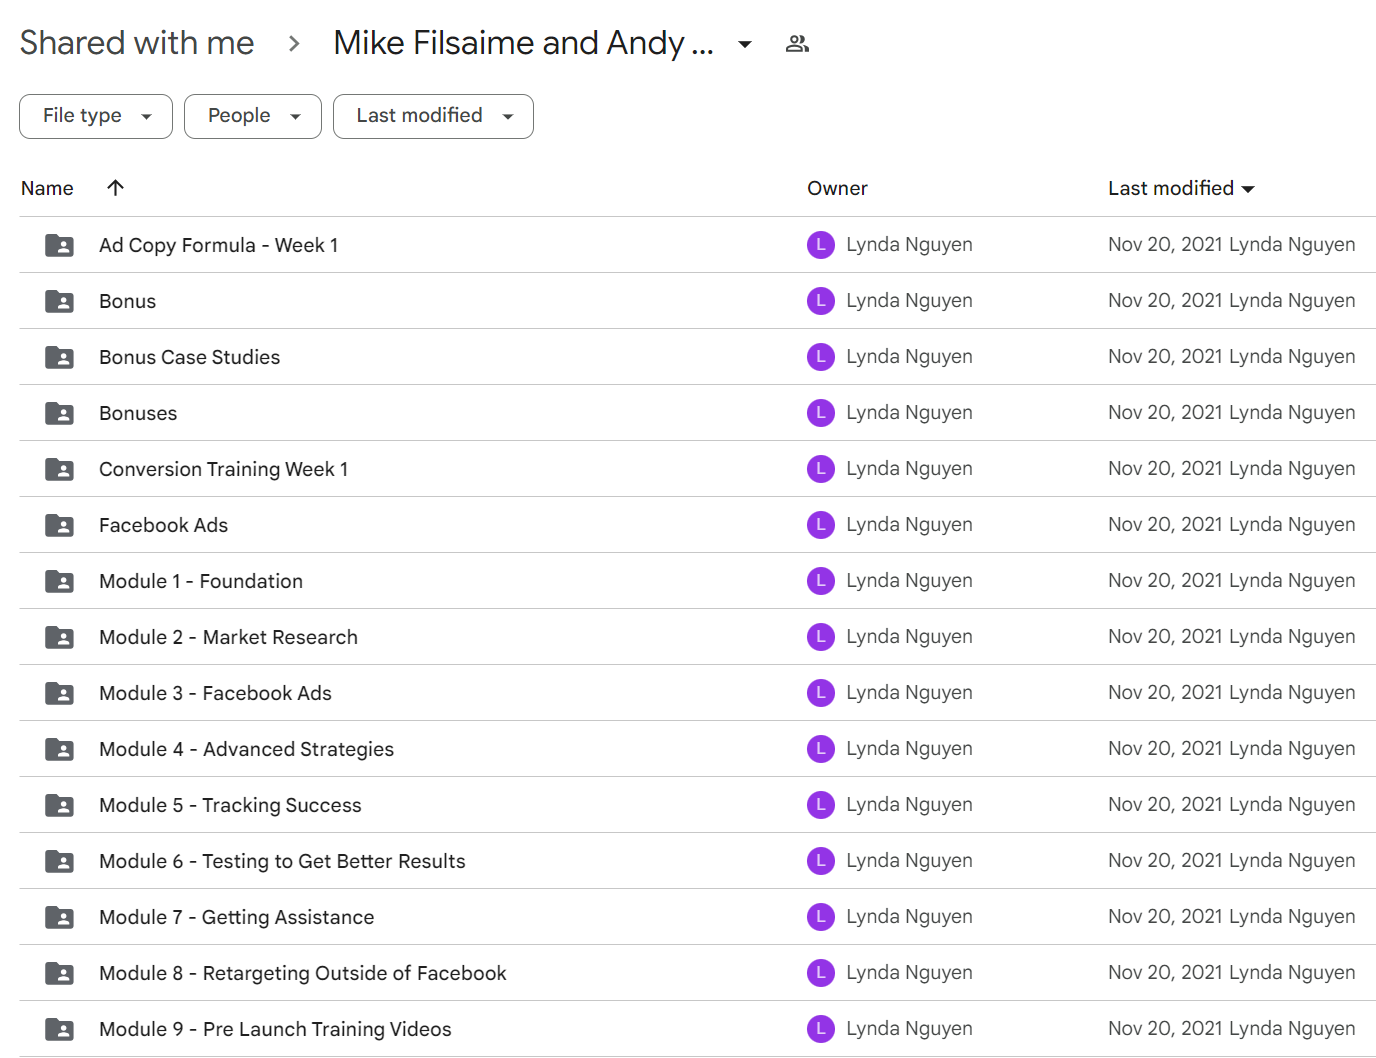The image size is (1376, 1058).
Task: Select the Bonus Case Studies folder name
Action: point(189,357)
